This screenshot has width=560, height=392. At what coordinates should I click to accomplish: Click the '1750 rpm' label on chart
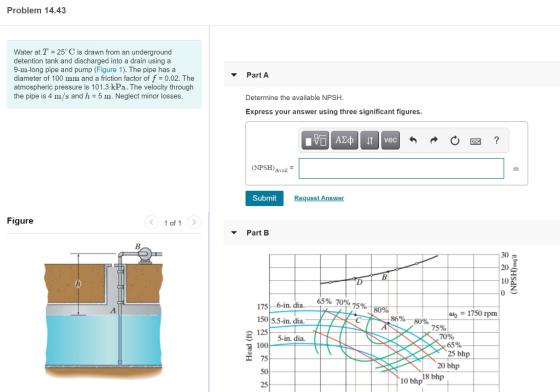pos(482,313)
